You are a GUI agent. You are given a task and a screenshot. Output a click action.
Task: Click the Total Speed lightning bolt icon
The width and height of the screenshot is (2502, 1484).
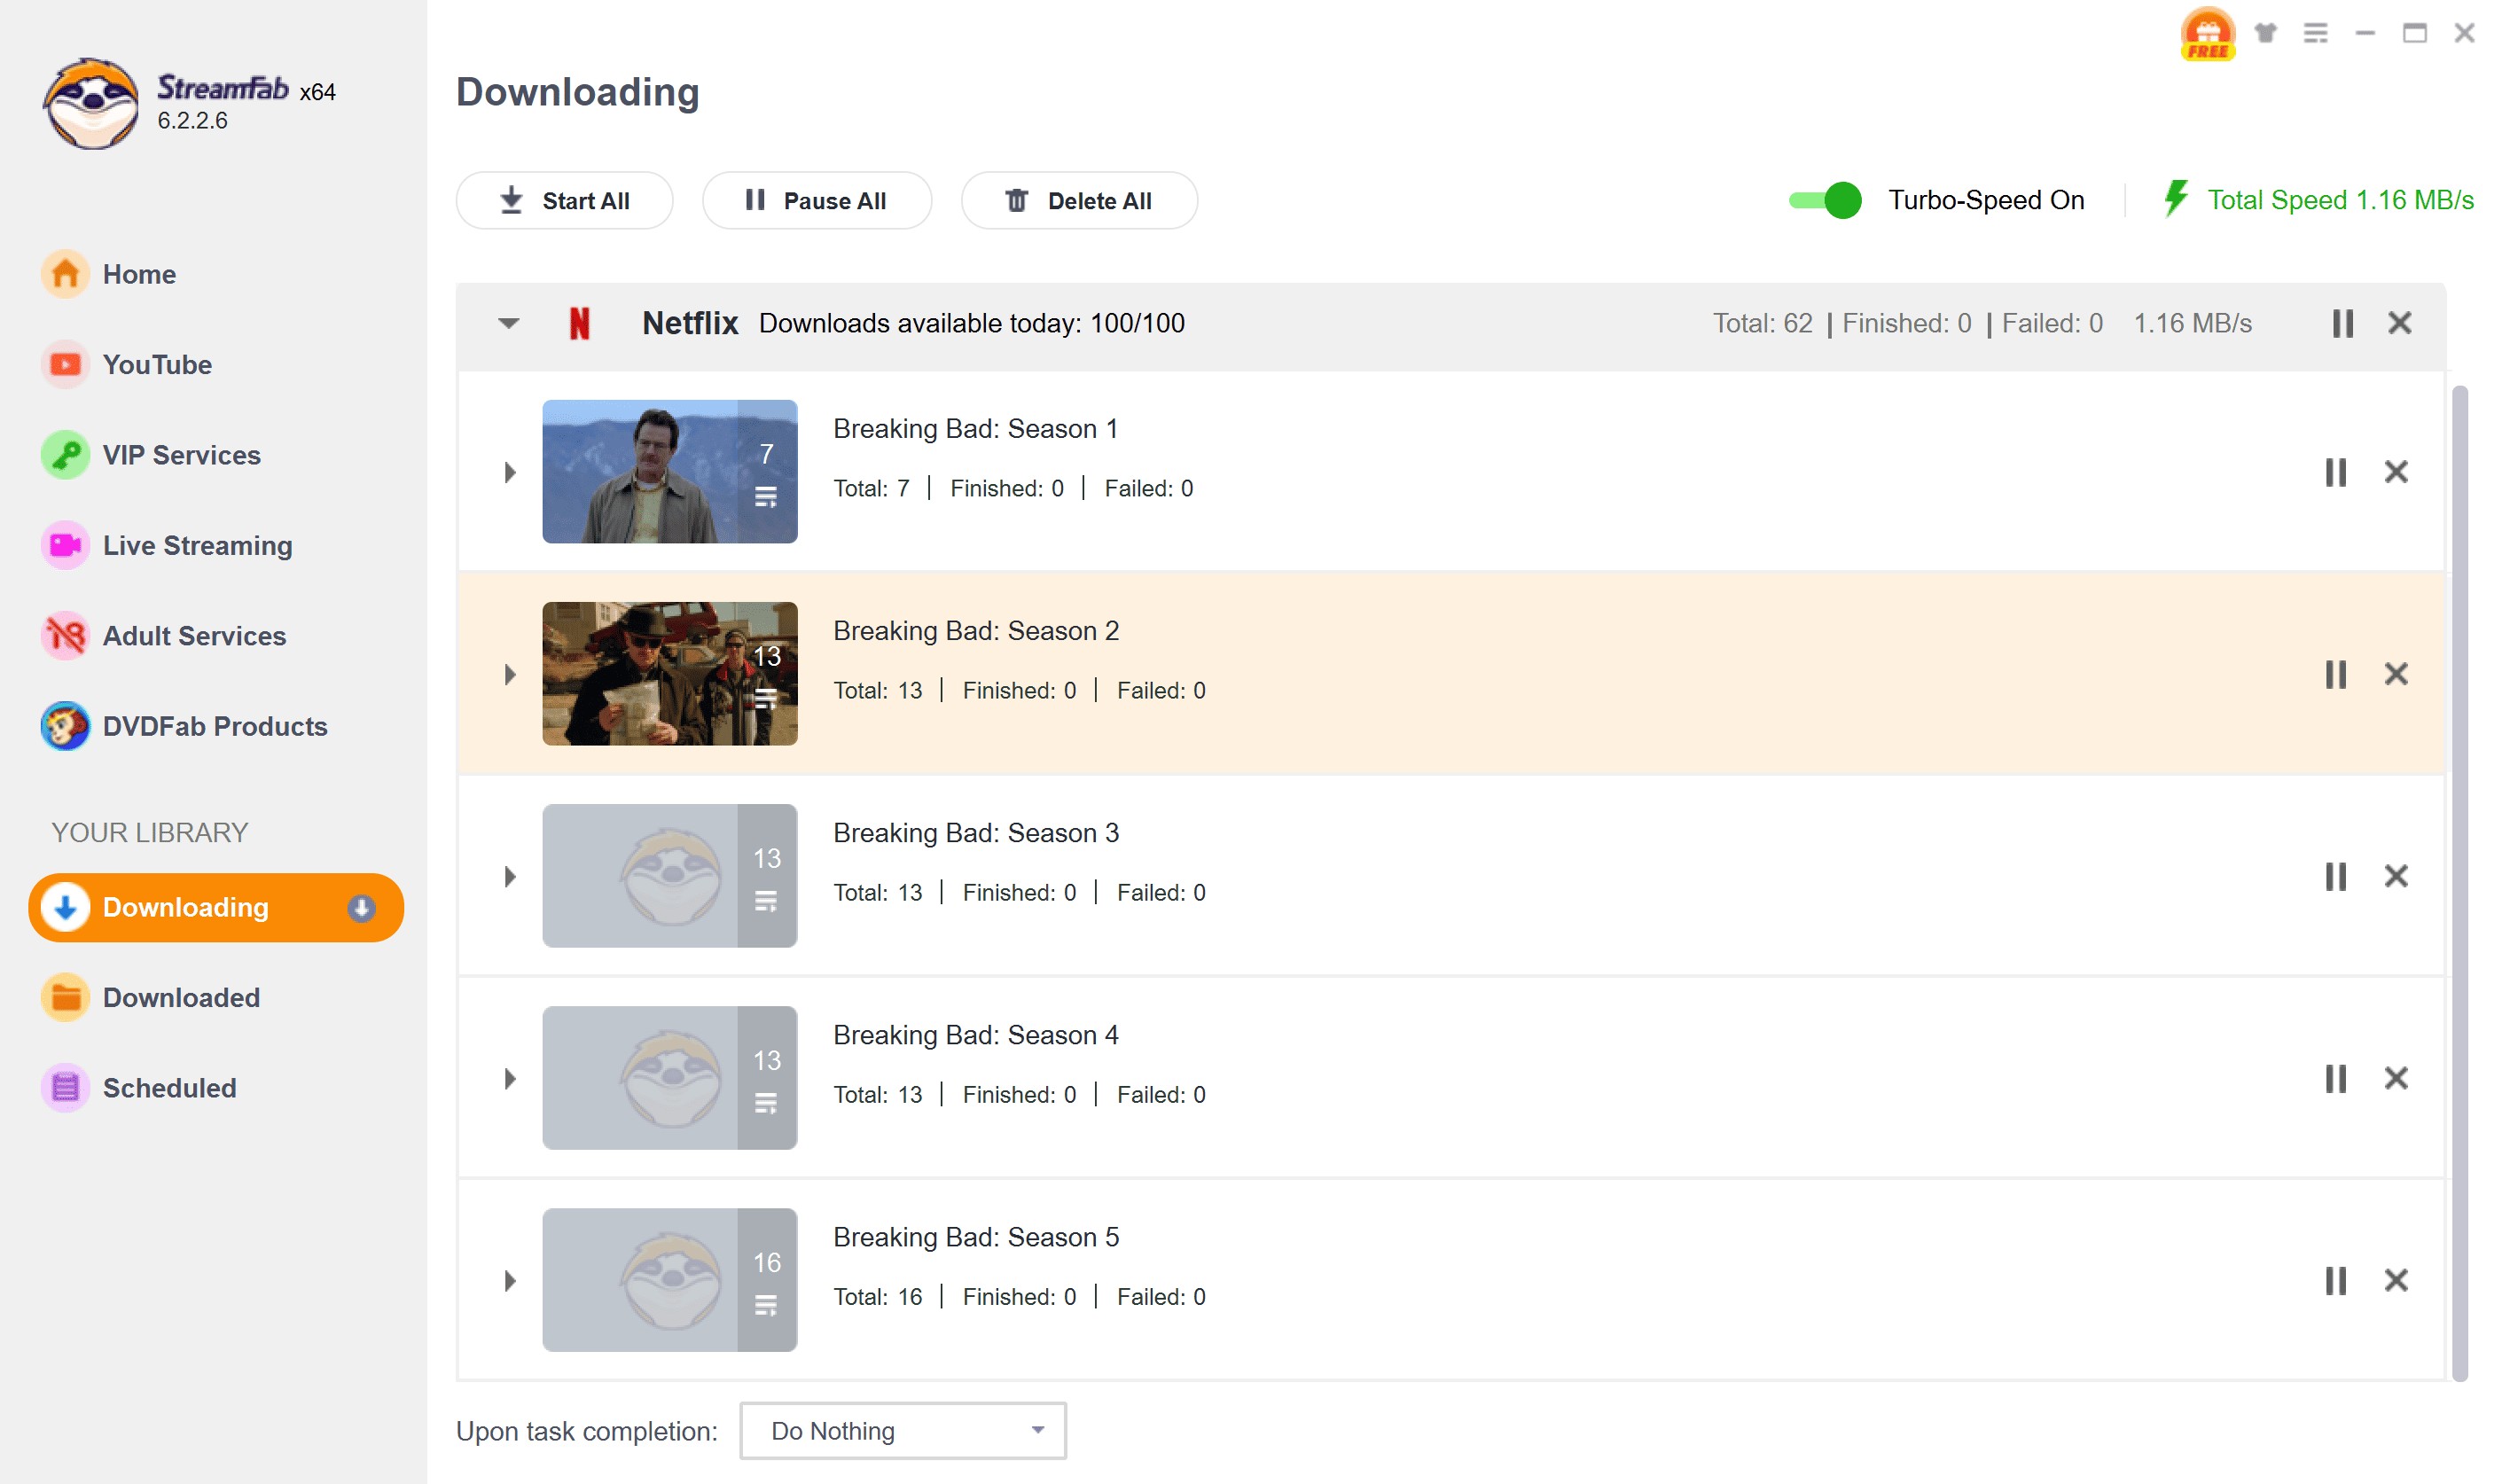click(2175, 199)
